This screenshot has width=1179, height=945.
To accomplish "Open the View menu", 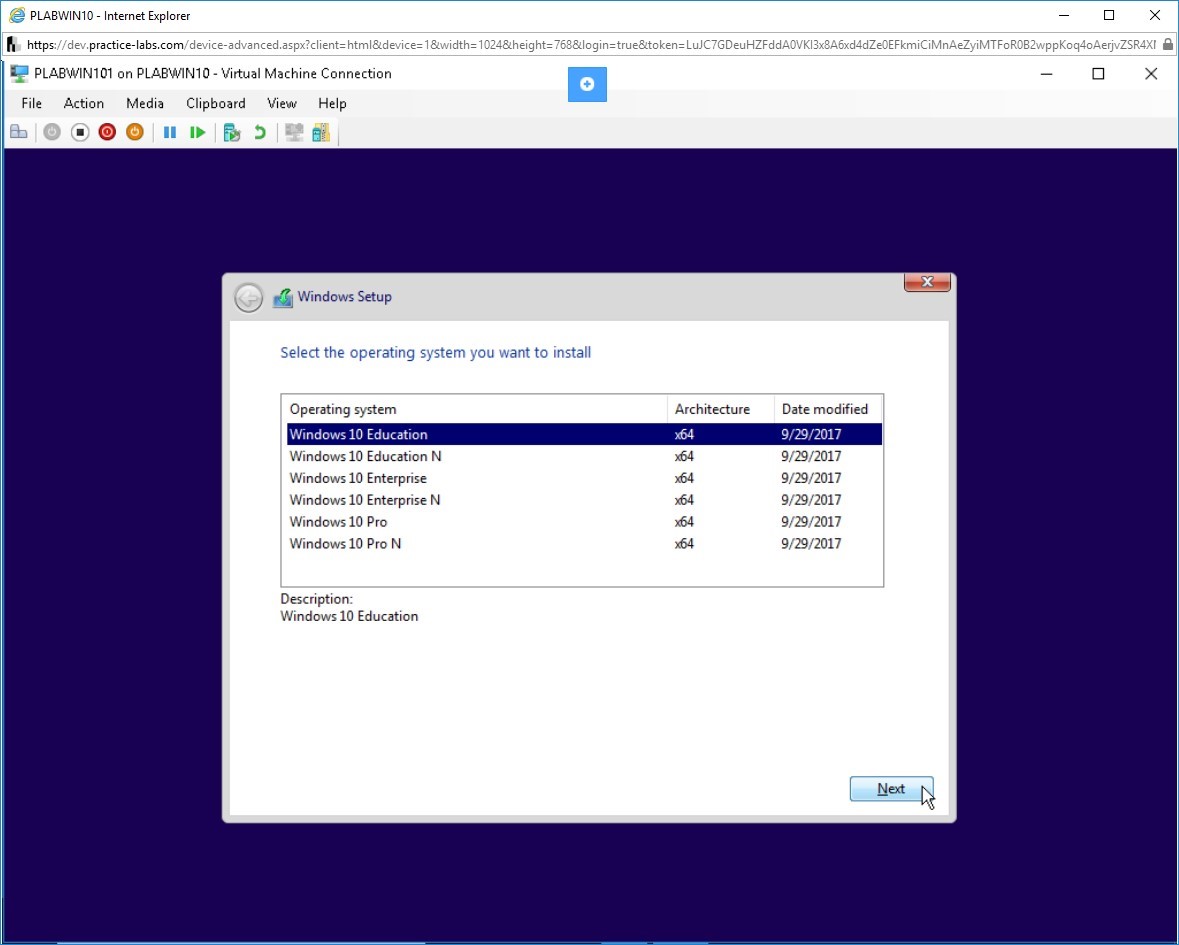I will (x=282, y=104).
